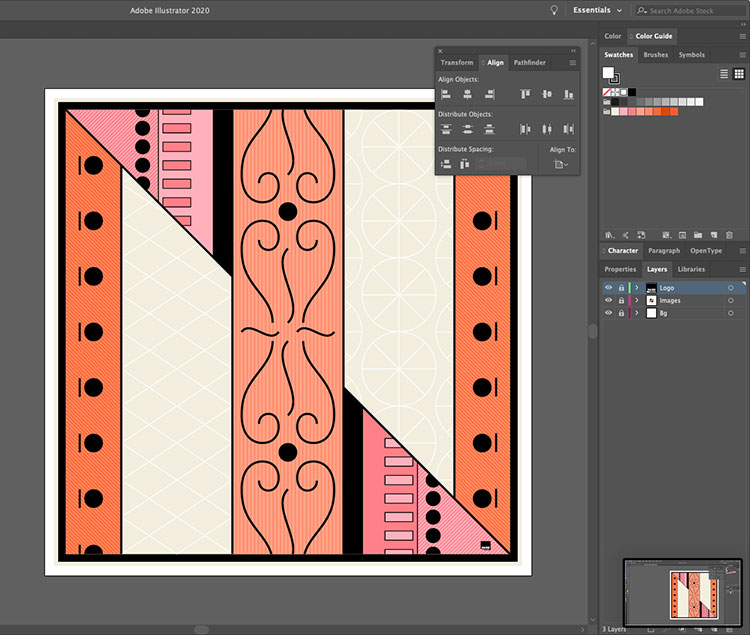This screenshot has width=750, height=635.
Task: Create new color group folder icon
Action: [x=697, y=235]
